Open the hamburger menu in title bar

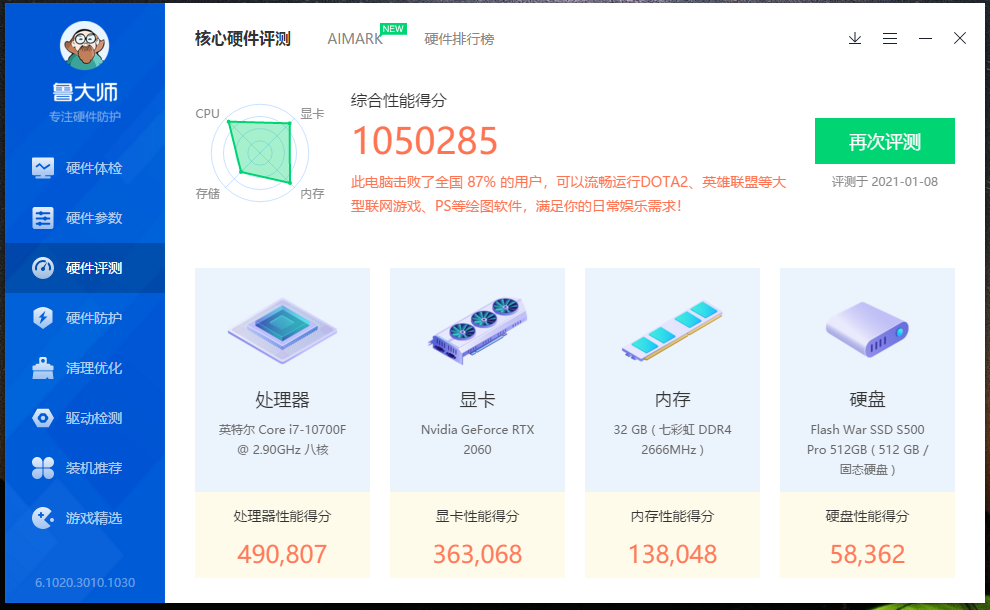[x=890, y=39]
